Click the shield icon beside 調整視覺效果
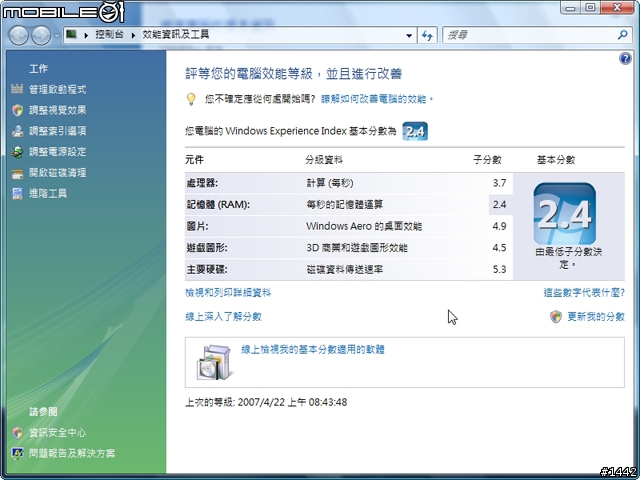The width and height of the screenshot is (640, 480). 17,110
